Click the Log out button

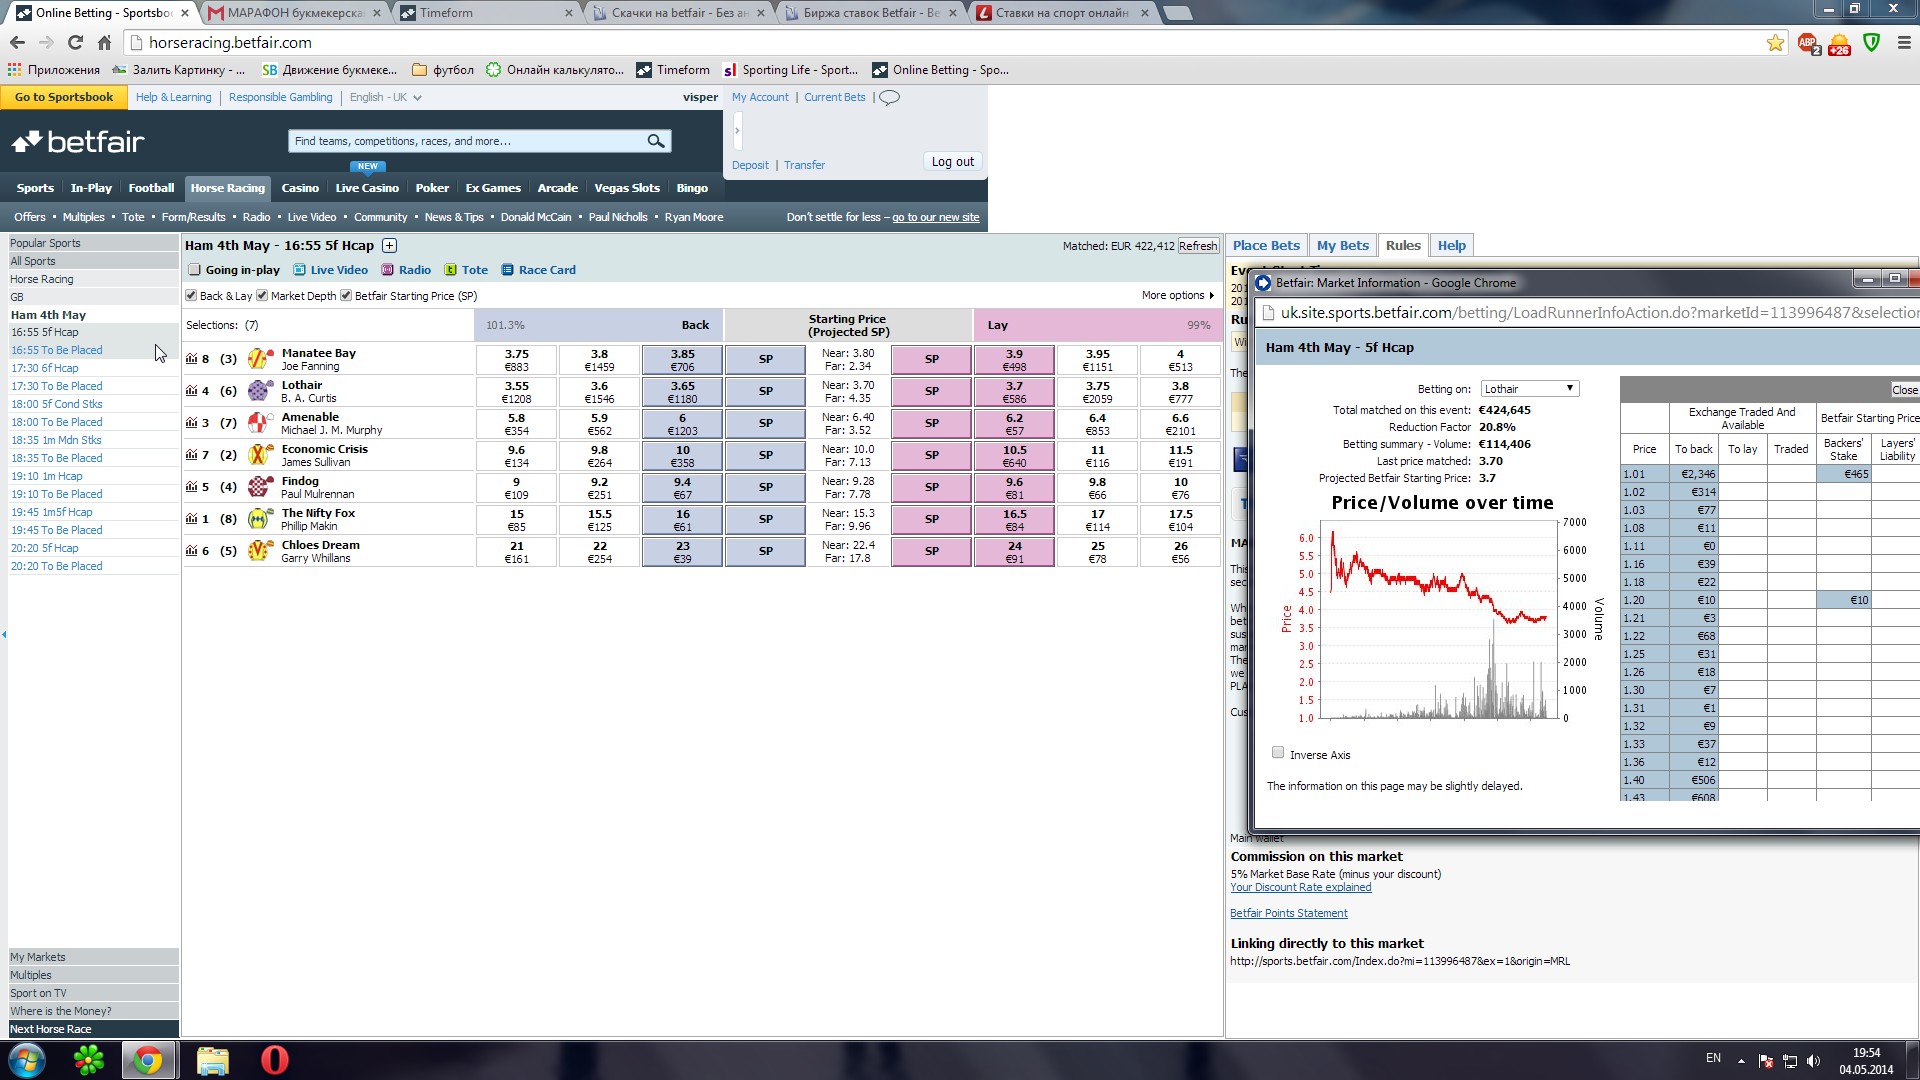tap(952, 162)
